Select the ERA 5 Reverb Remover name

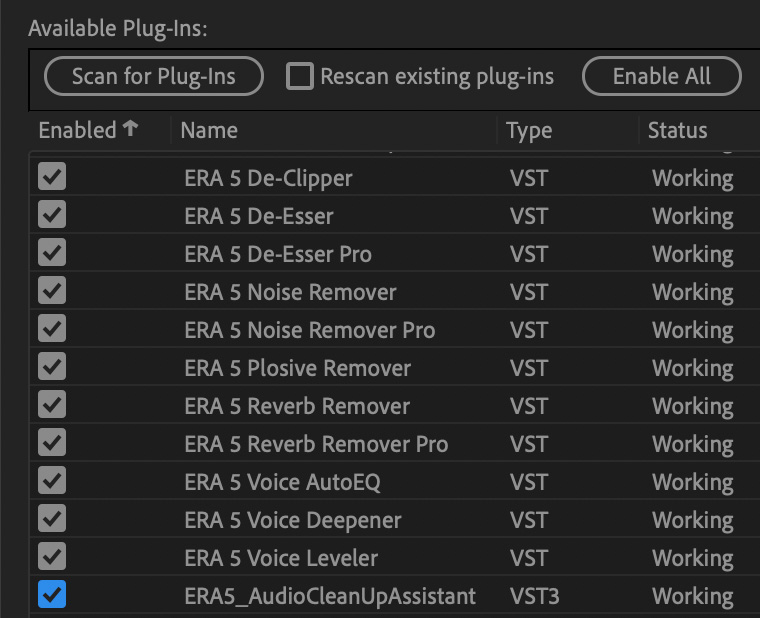pyautogui.click(x=297, y=406)
